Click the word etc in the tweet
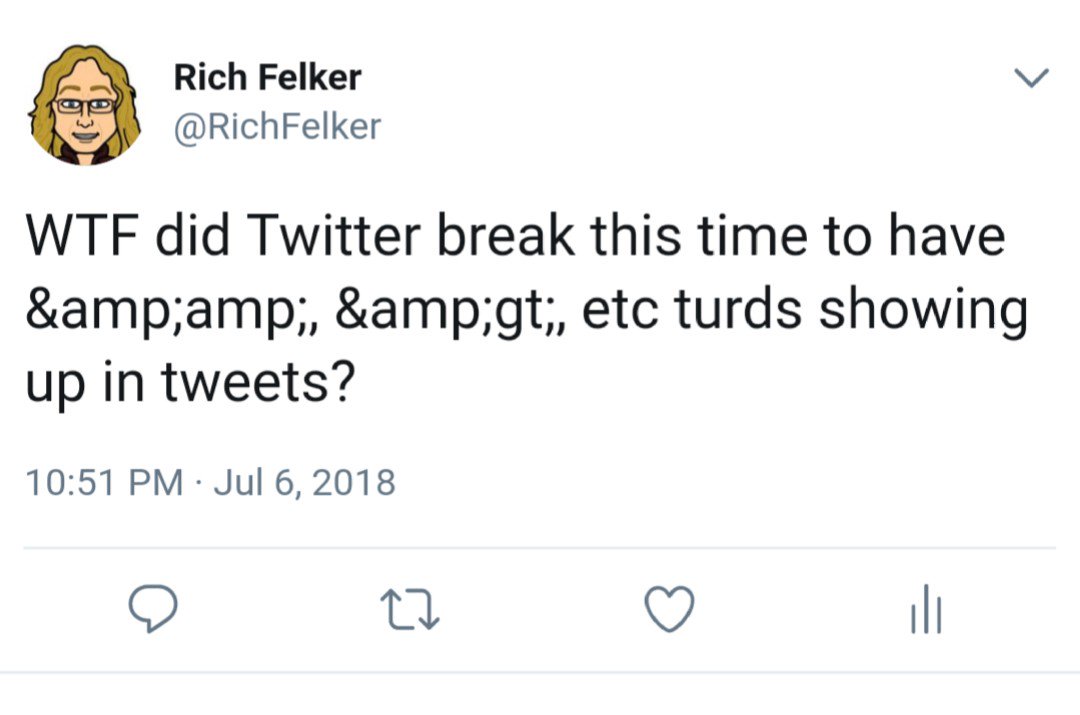 (x=618, y=311)
